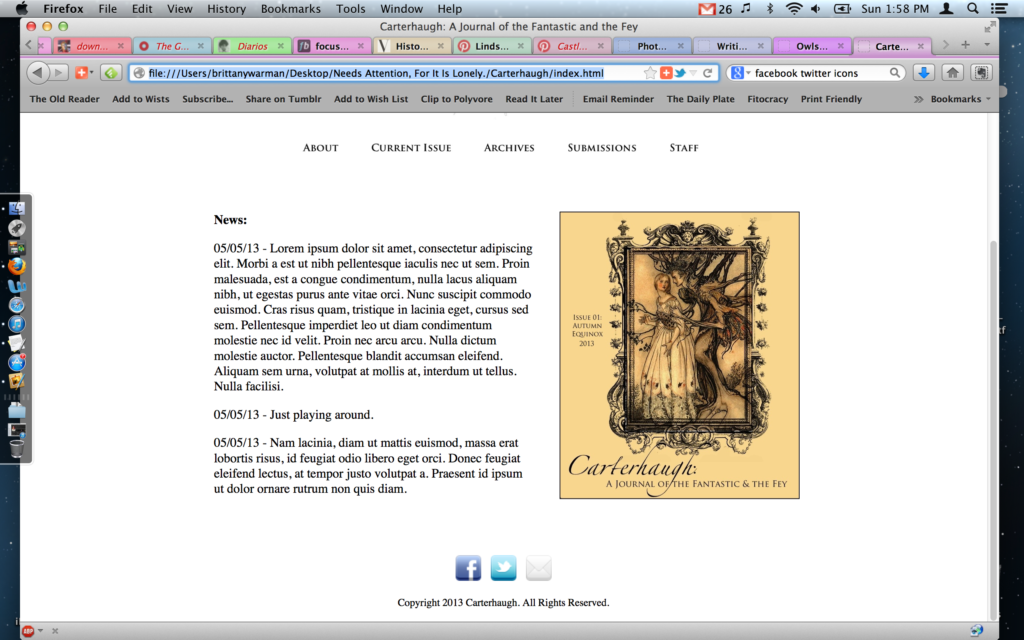Click the Adblock Plus icon in status bar

coord(27,631)
